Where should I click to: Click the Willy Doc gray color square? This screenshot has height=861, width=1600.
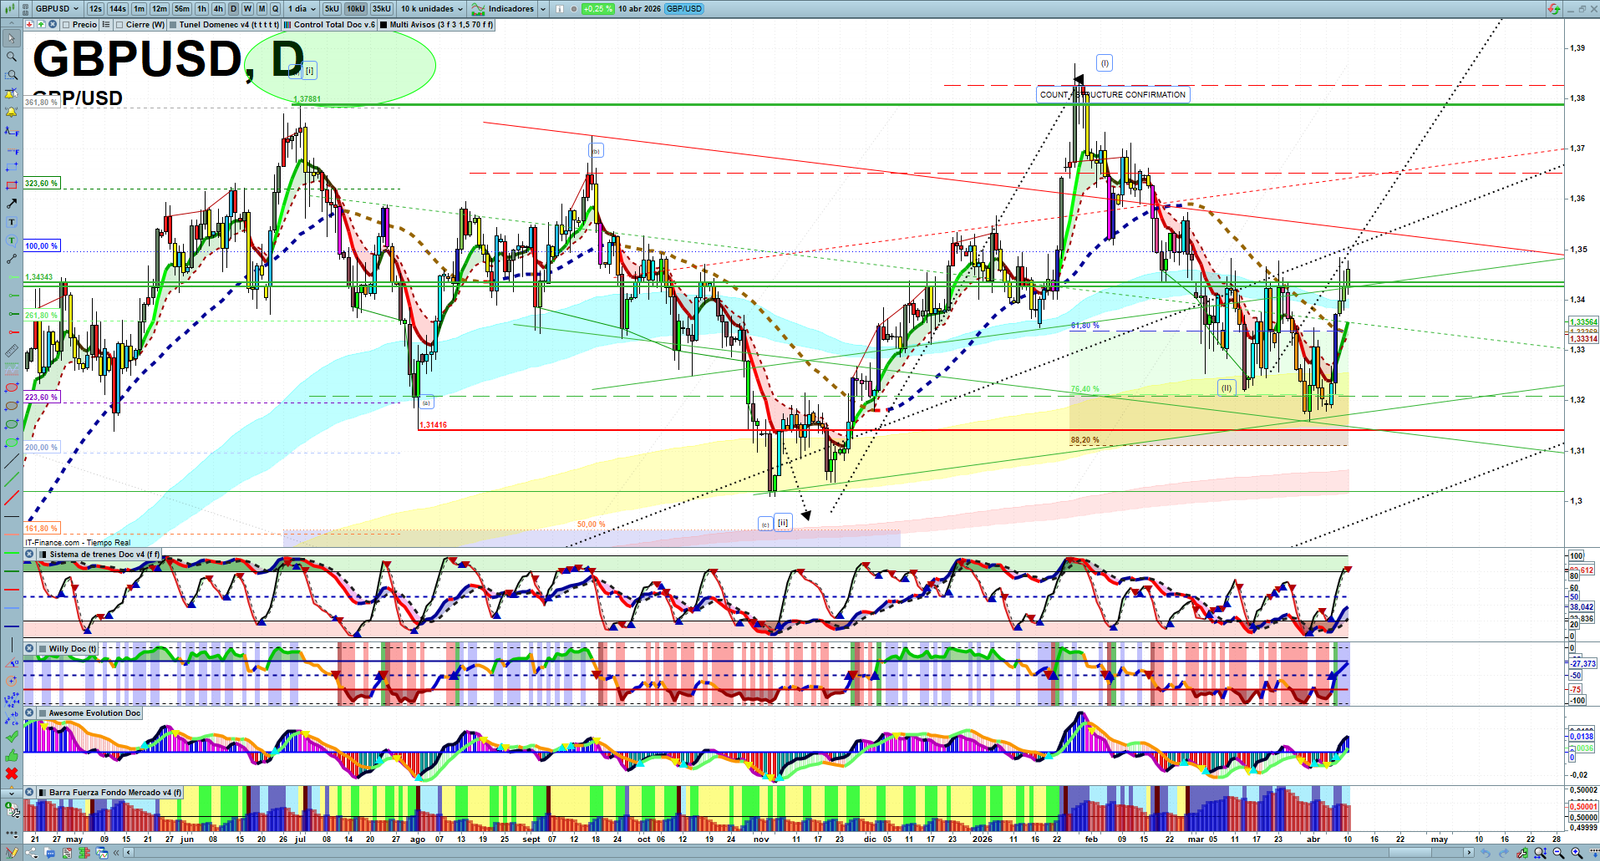click(43, 648)
